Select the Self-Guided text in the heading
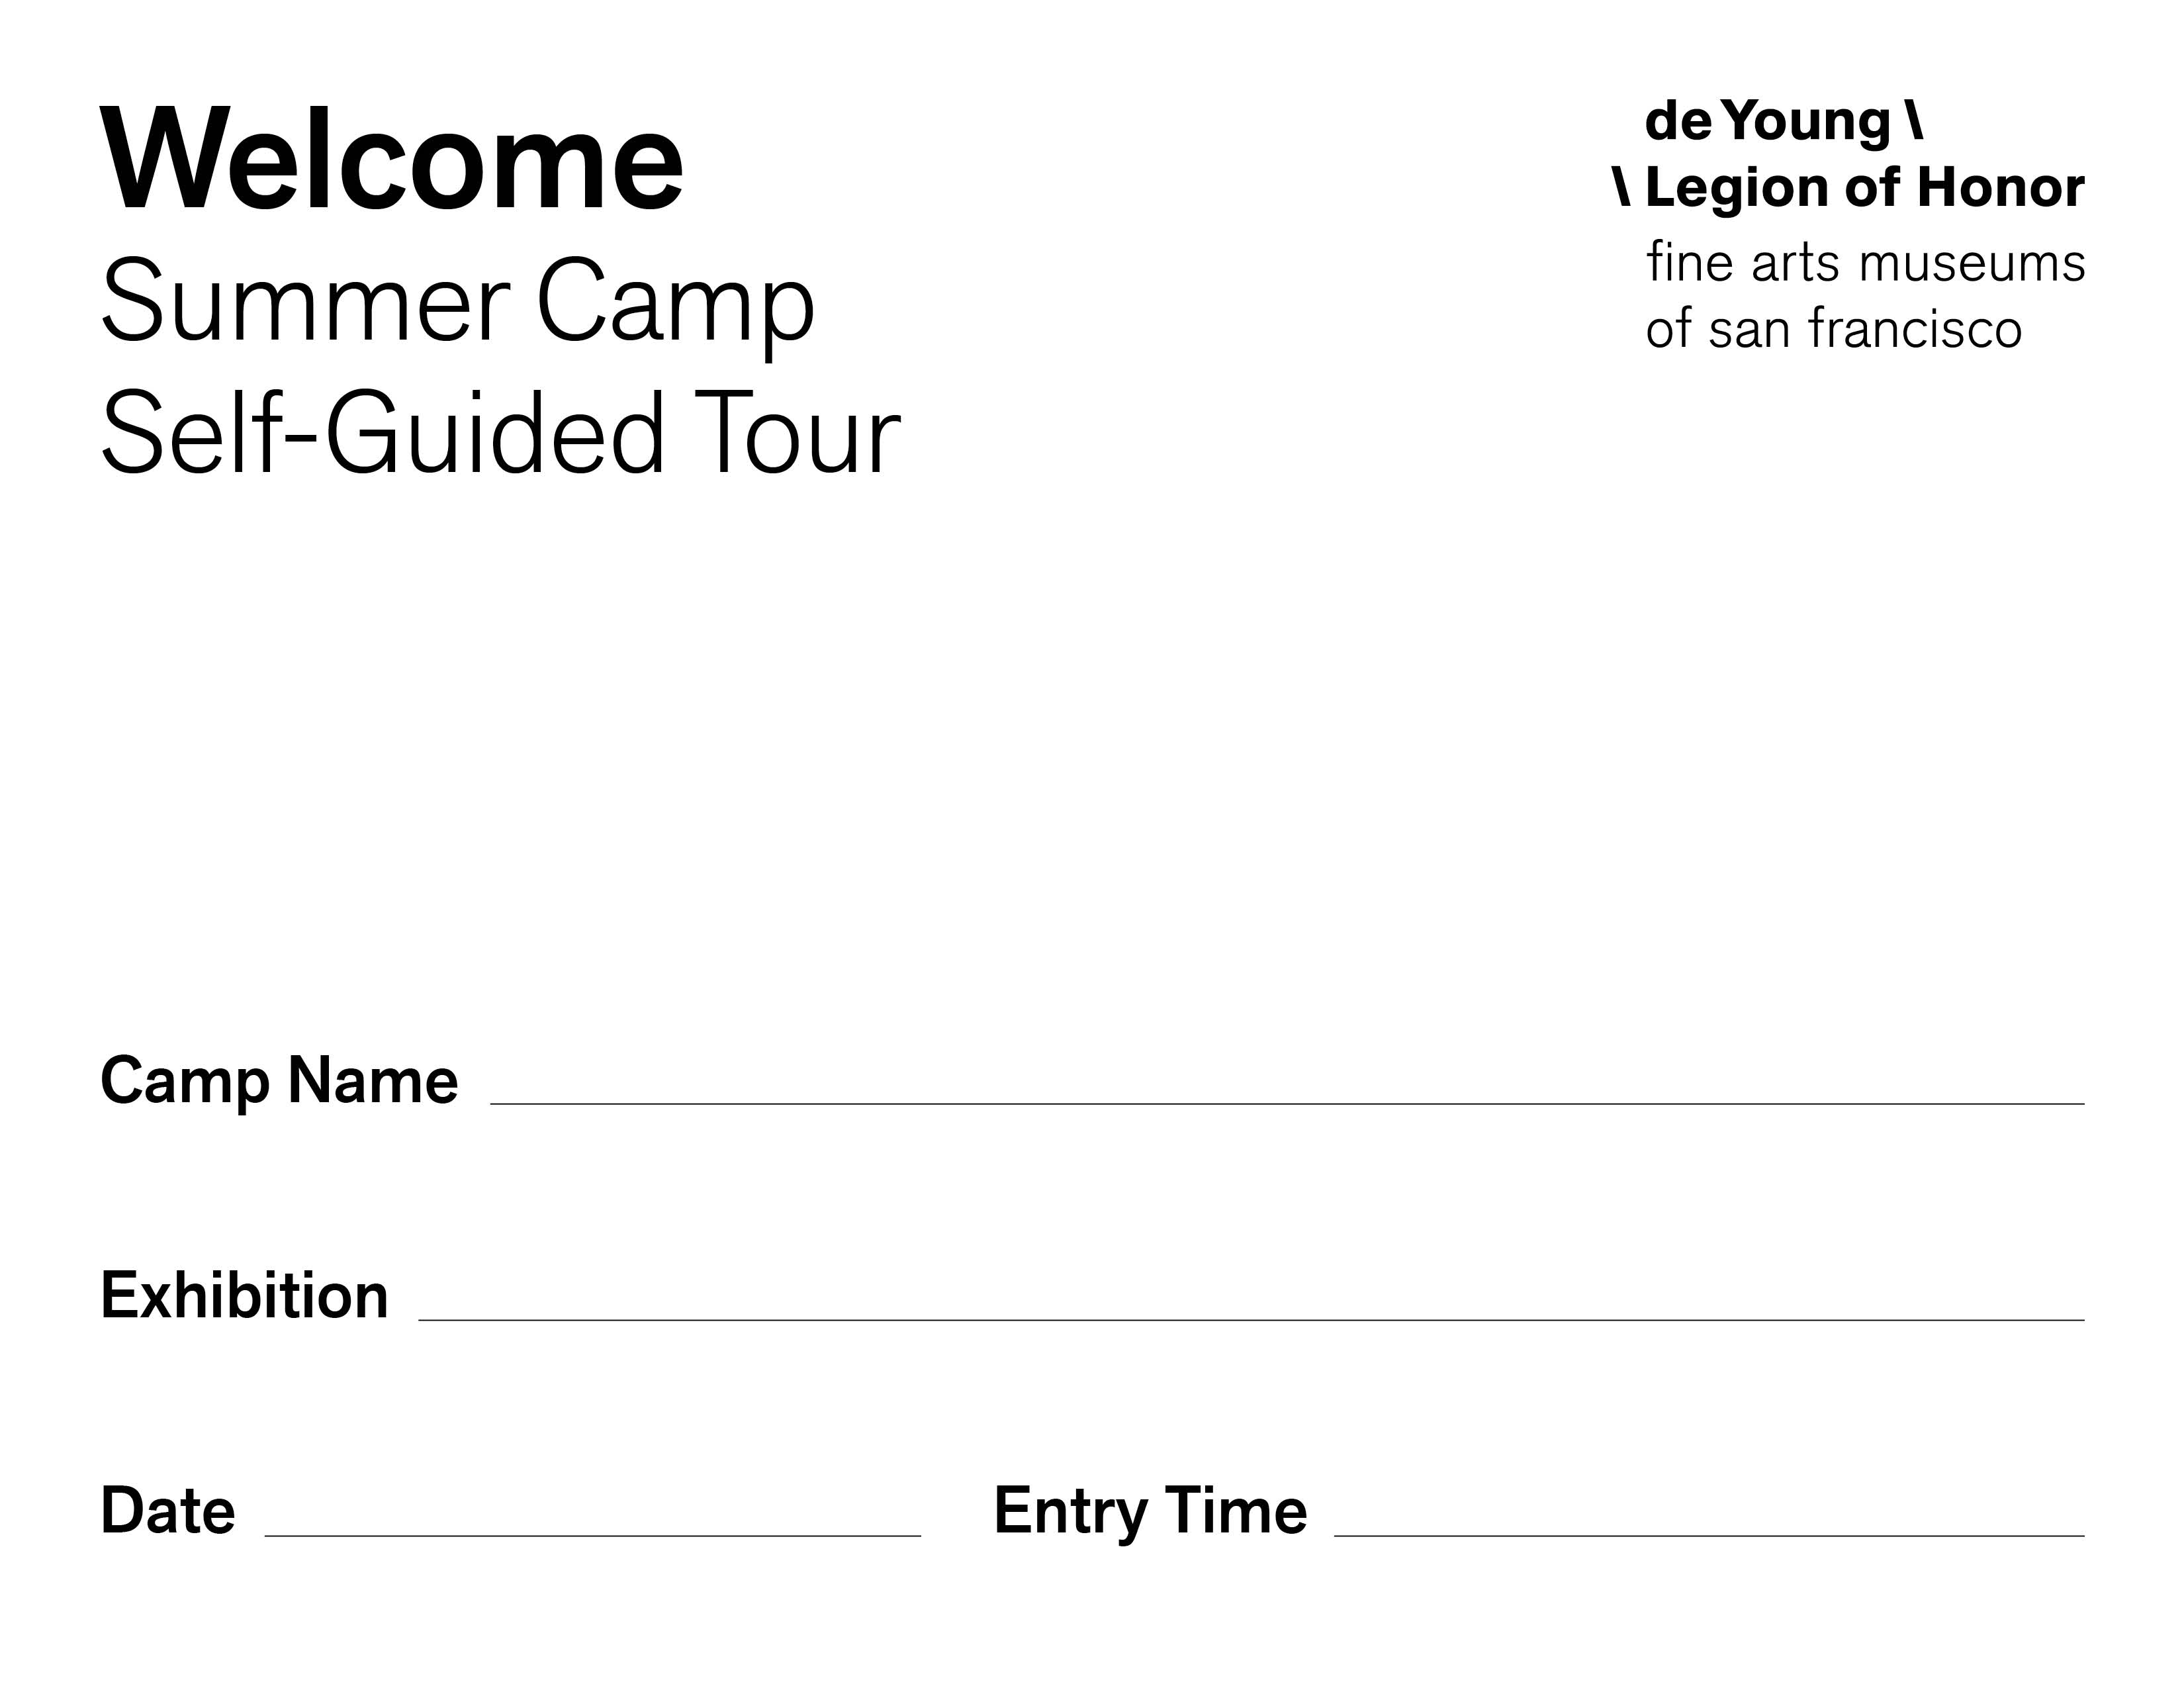This screenshot has width=2184, height=1688. pyautogui.click(x=384, y=433)
